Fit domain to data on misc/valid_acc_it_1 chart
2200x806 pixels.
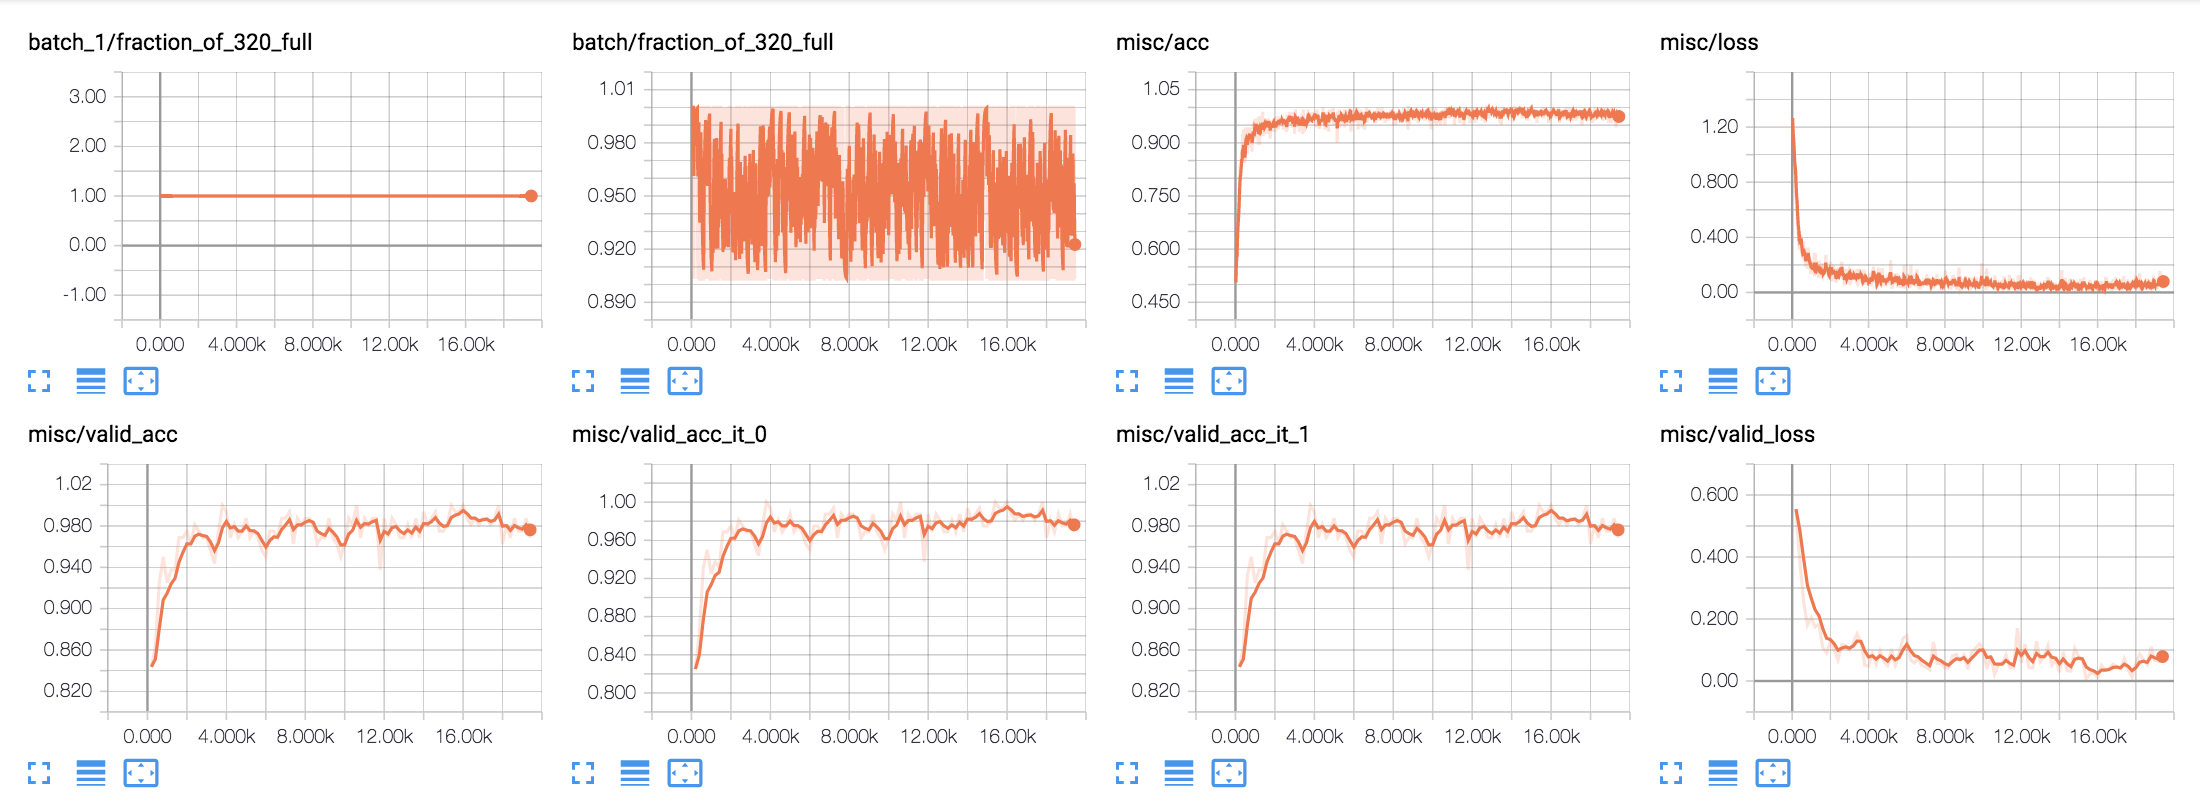pyautogui.click(x=1229, y=773)
